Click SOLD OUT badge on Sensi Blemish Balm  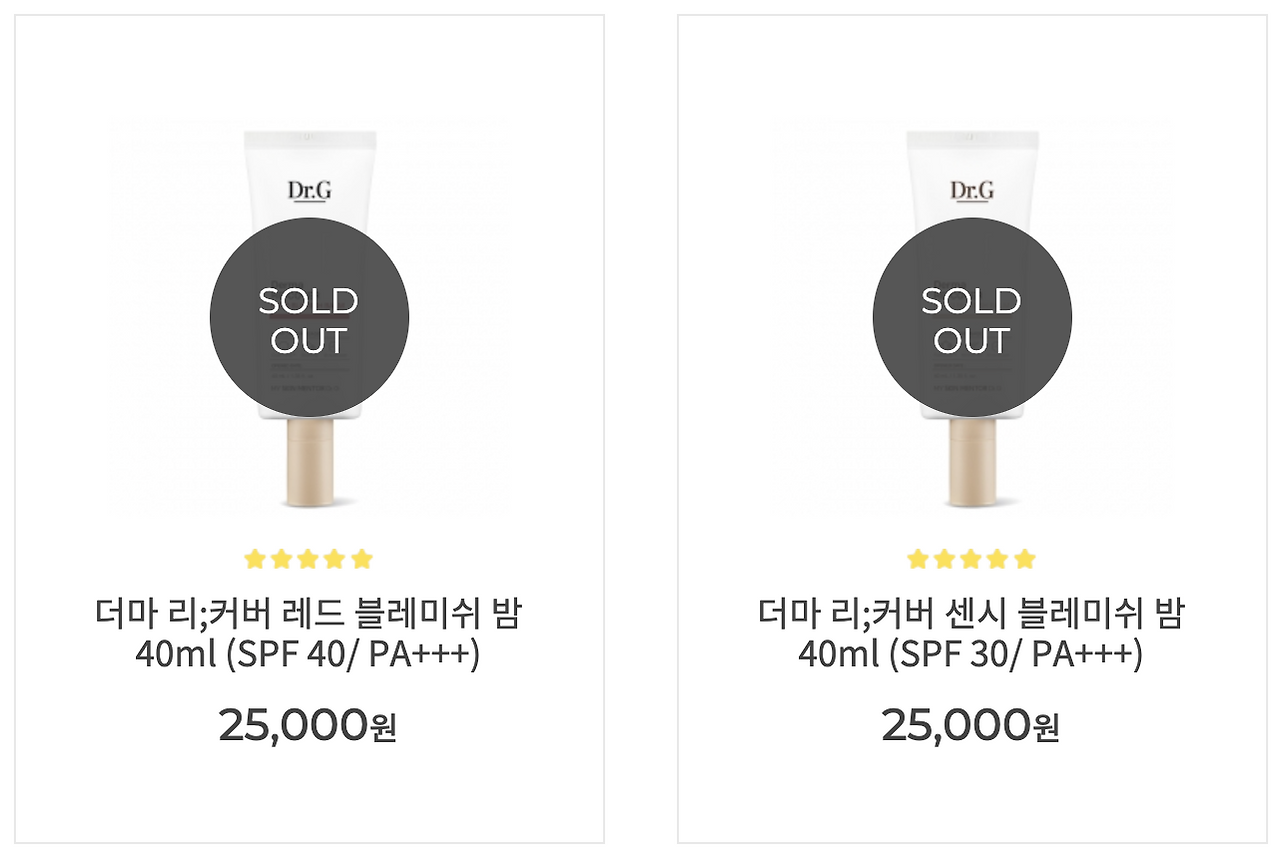pos(972,318)
